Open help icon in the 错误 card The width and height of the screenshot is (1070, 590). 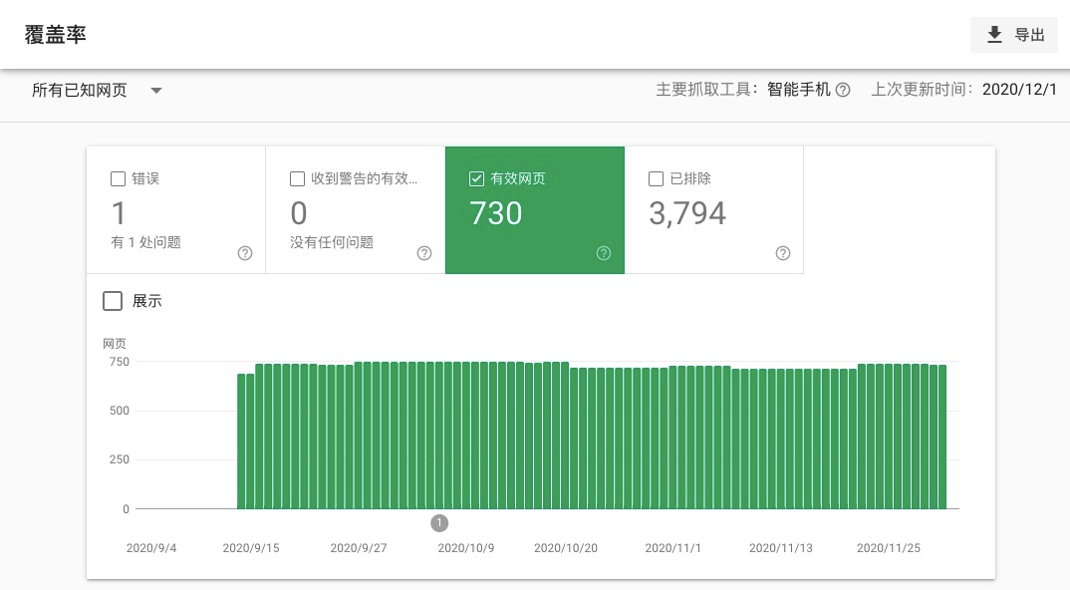245,253
